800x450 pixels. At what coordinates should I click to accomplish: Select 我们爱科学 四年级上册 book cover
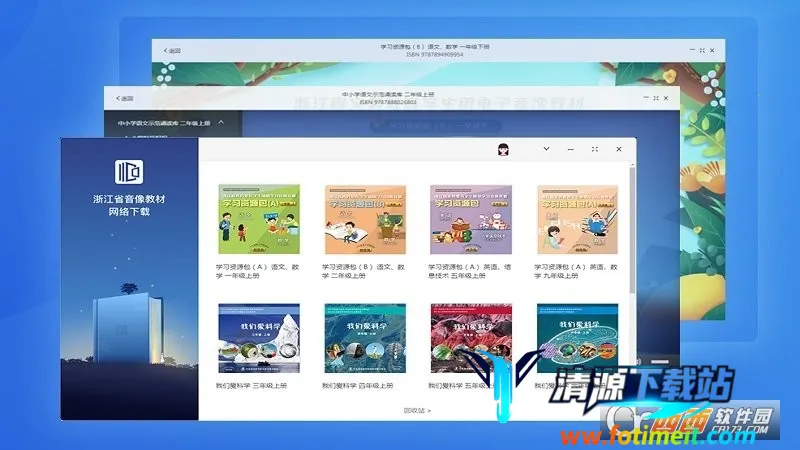point(365,339)
